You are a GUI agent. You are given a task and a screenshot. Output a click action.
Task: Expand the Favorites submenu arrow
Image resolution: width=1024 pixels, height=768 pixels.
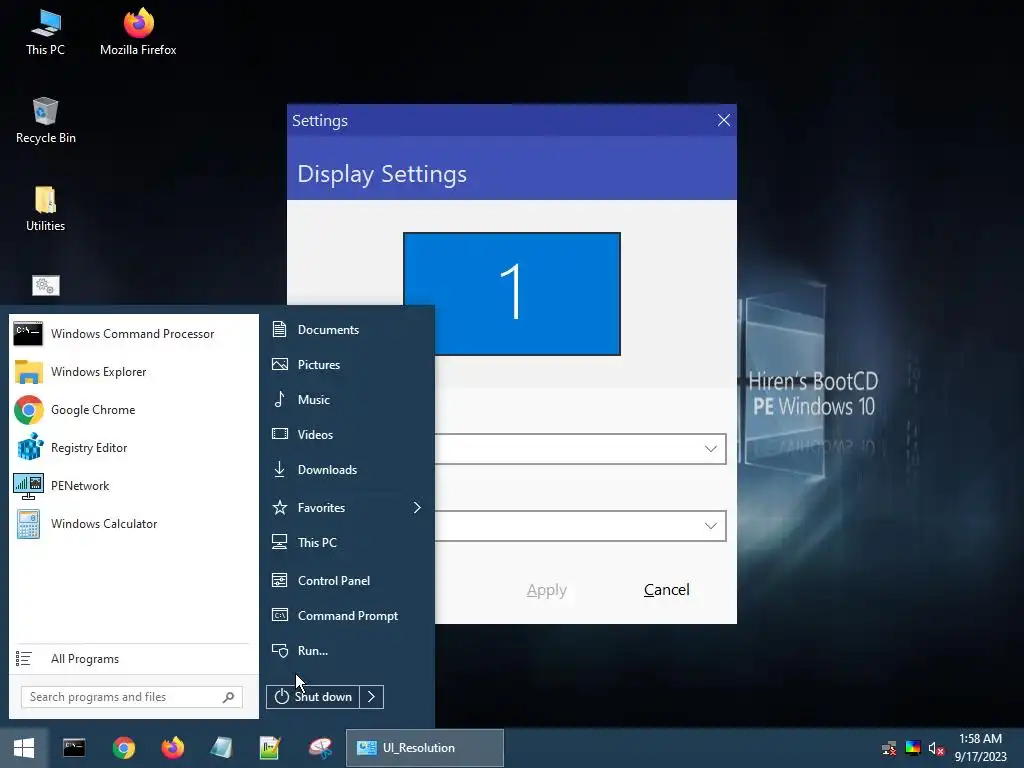pos(417,507)
